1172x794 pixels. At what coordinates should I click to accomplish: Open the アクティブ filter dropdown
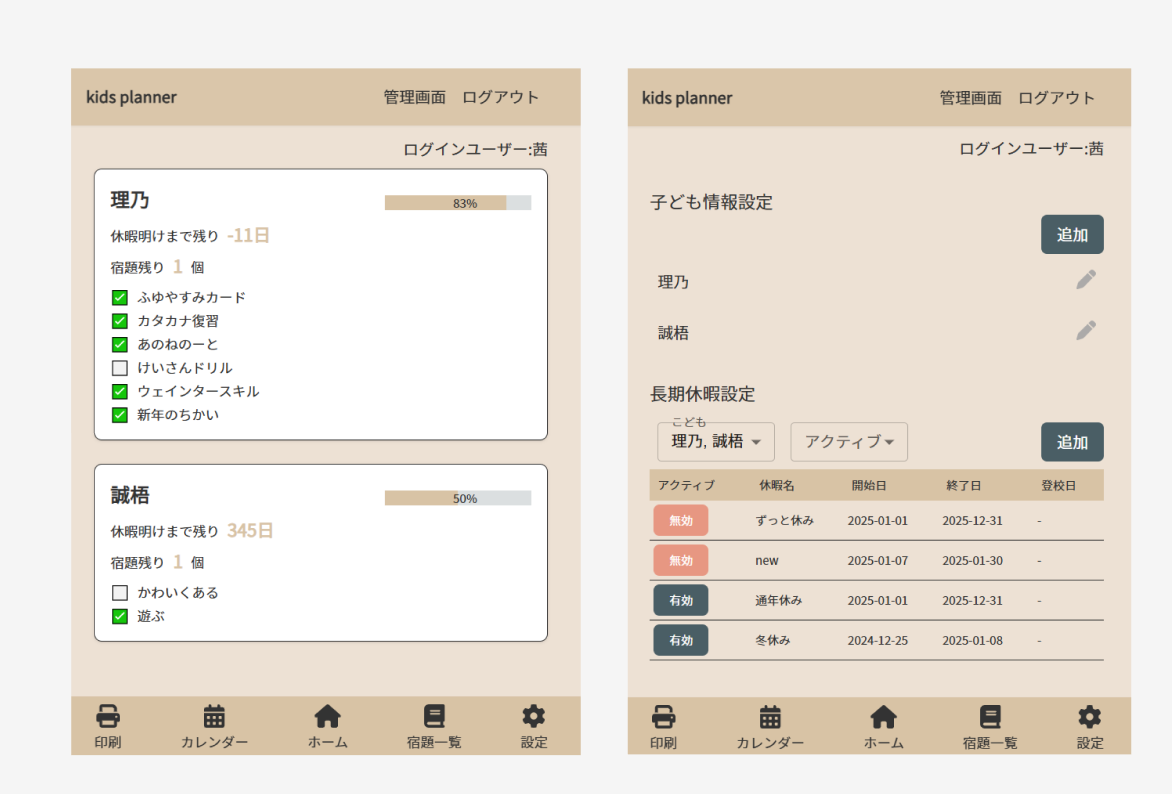coord(849,442)
